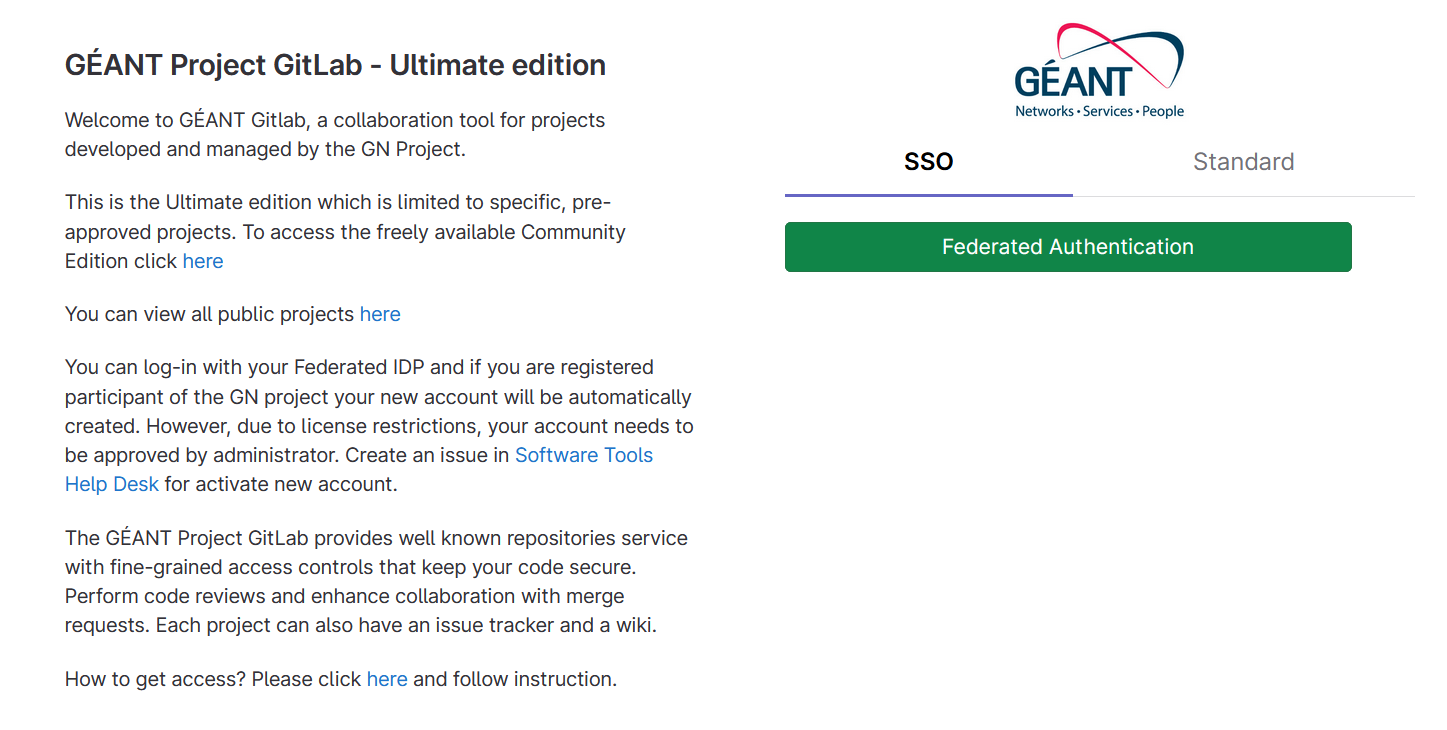This screenshot has width=1447, height=730.
Task: Open the public projects 'here' link
Action: (380, 314)
